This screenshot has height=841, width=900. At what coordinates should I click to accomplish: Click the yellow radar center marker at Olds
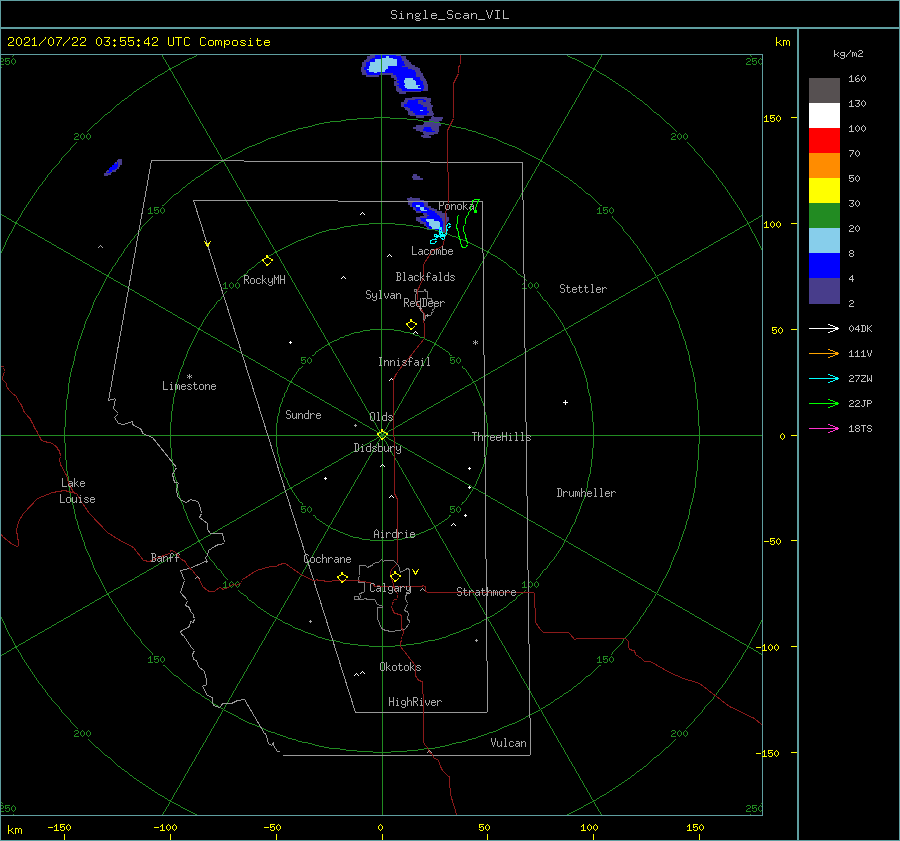click(382, 435)
